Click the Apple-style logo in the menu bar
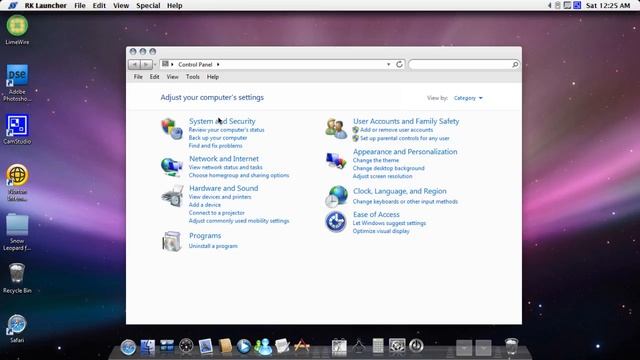The image size is (640, 360). coord(13,5)
